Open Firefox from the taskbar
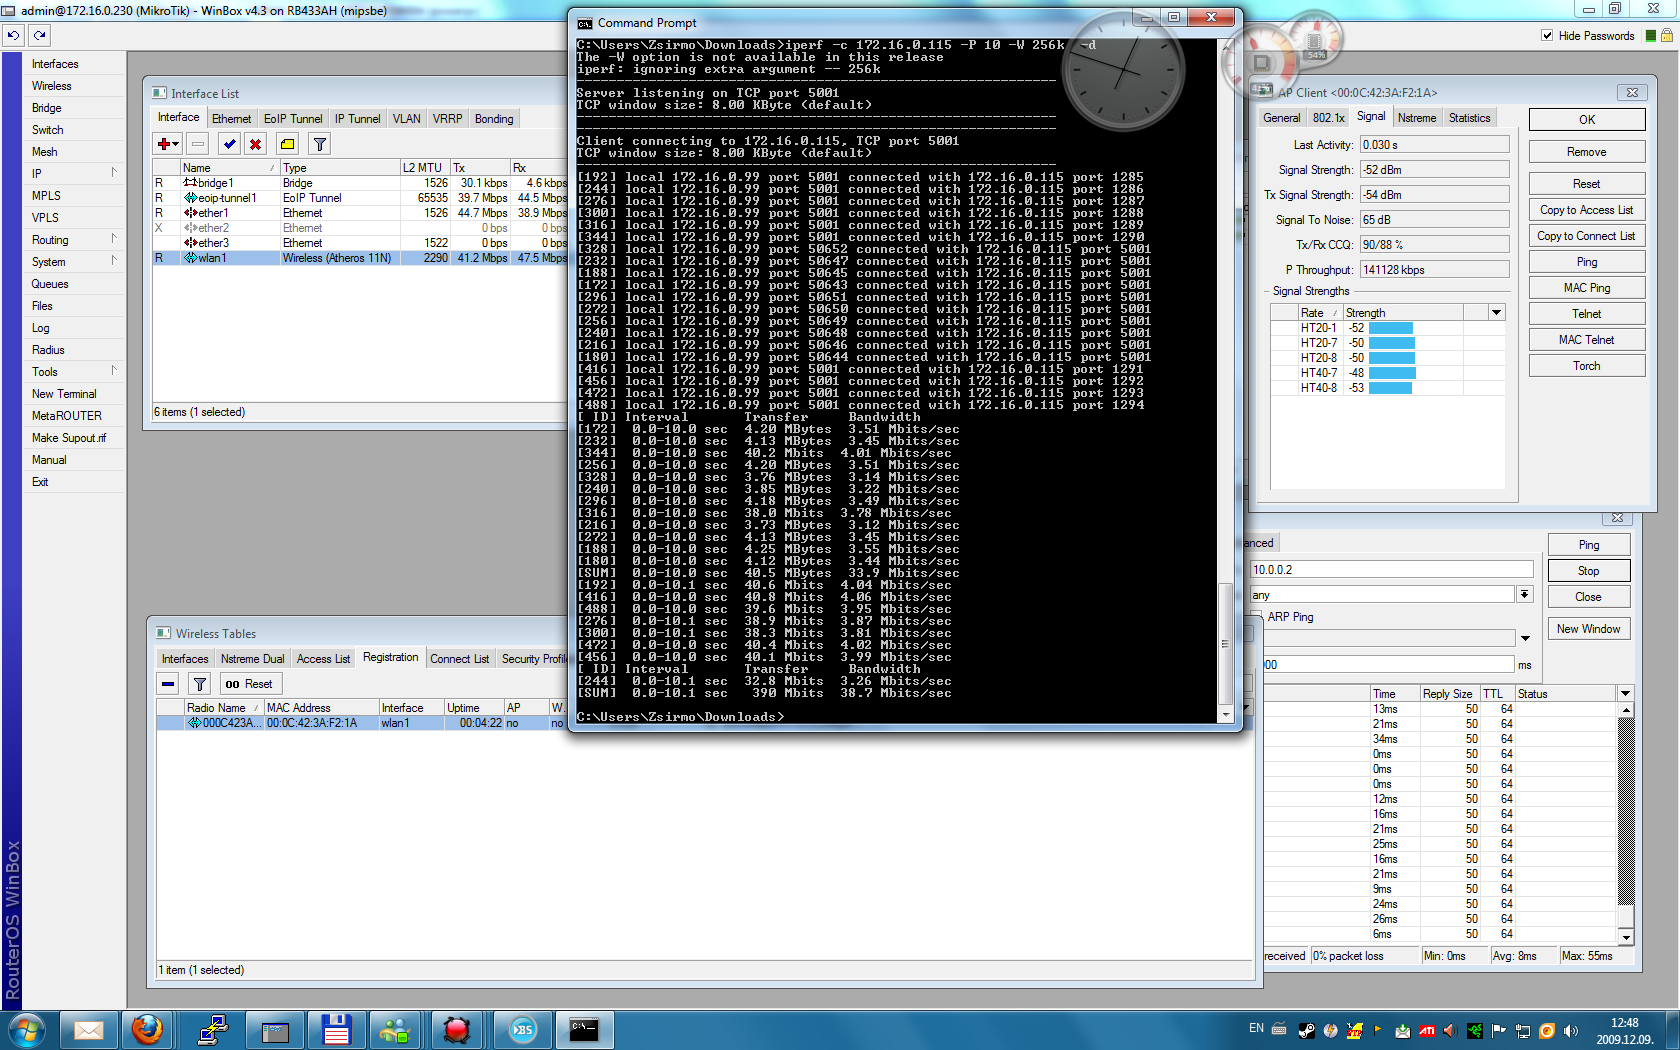 point(148,1030)
